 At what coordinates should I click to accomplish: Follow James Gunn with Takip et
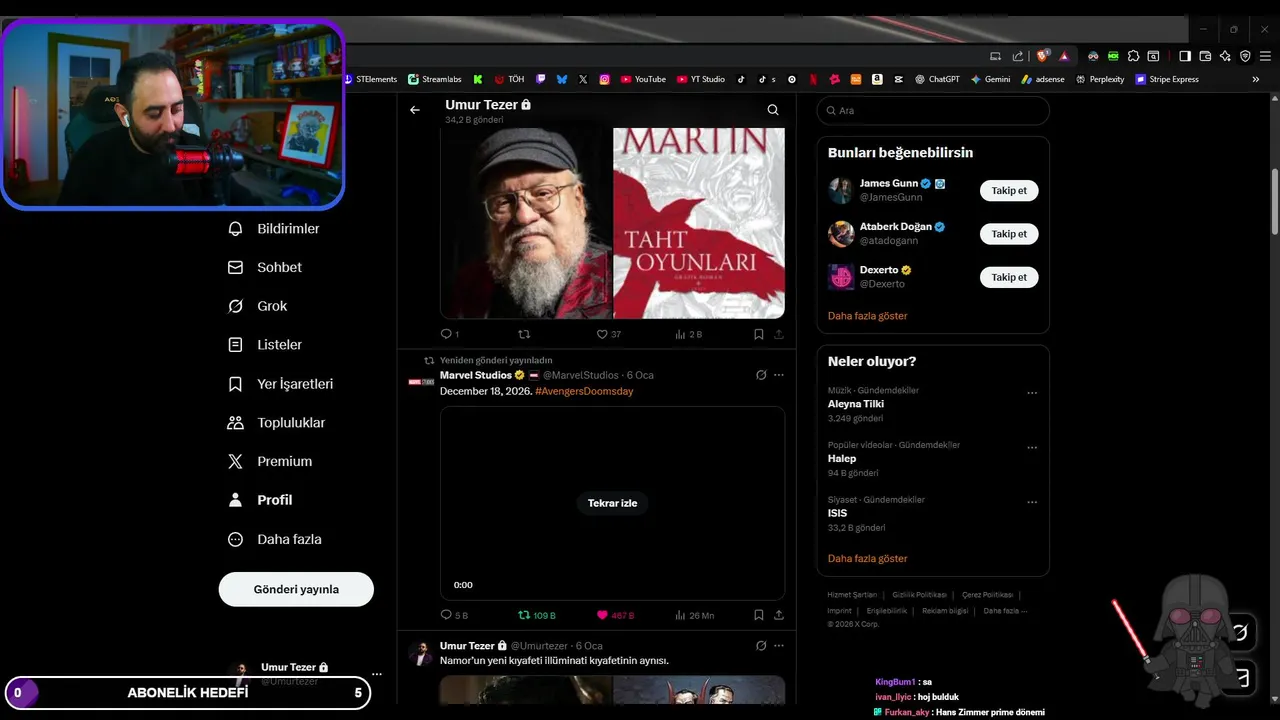[1009, 190]
